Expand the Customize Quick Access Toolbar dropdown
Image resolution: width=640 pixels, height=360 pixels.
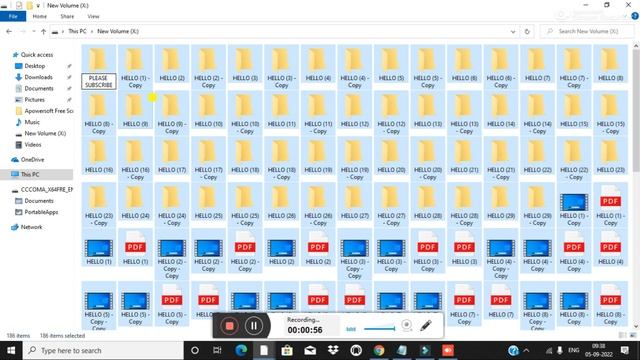click(x=38, y=6)
